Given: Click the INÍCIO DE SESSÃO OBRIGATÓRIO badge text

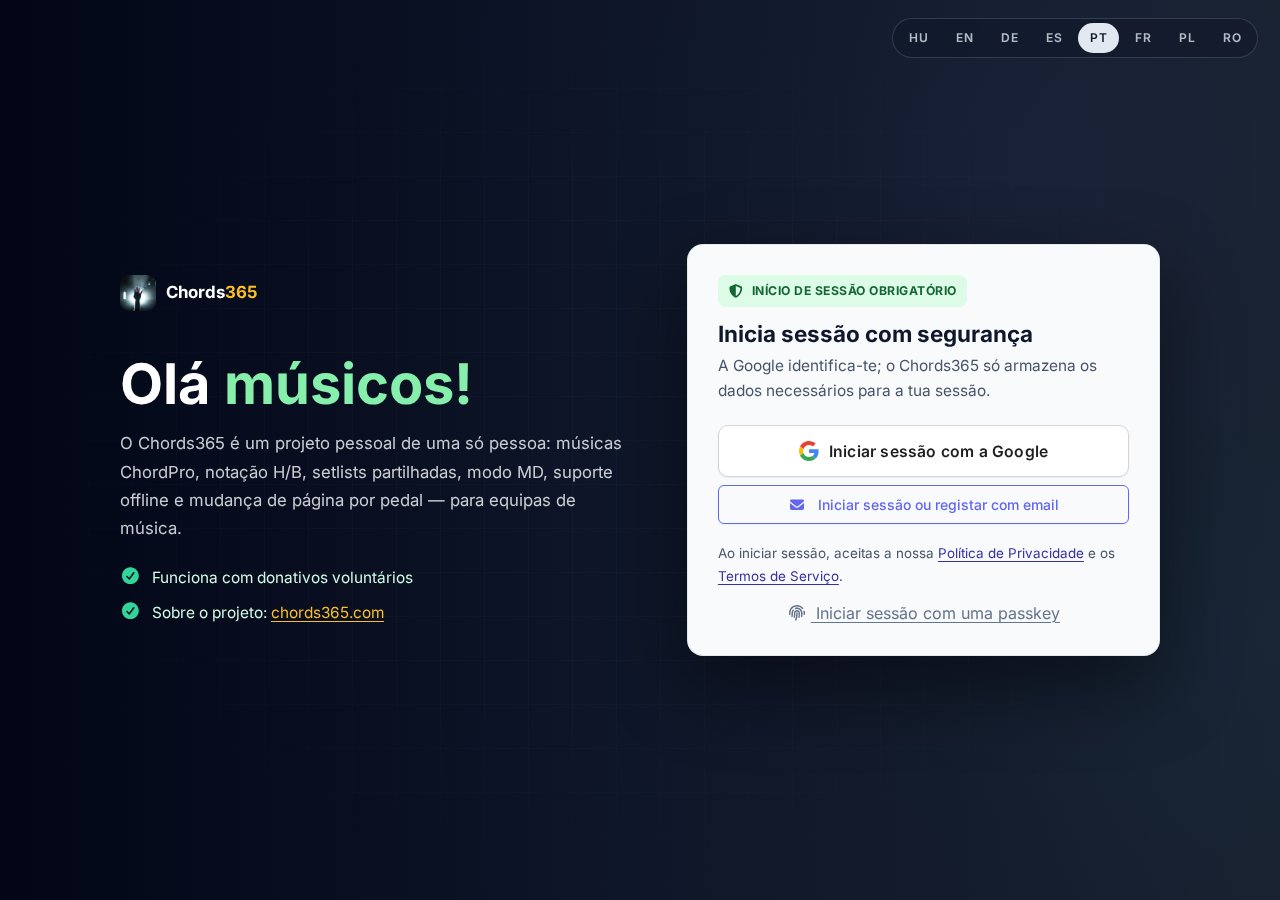Looking at the screenshot, I should click(x=854, y=291).
